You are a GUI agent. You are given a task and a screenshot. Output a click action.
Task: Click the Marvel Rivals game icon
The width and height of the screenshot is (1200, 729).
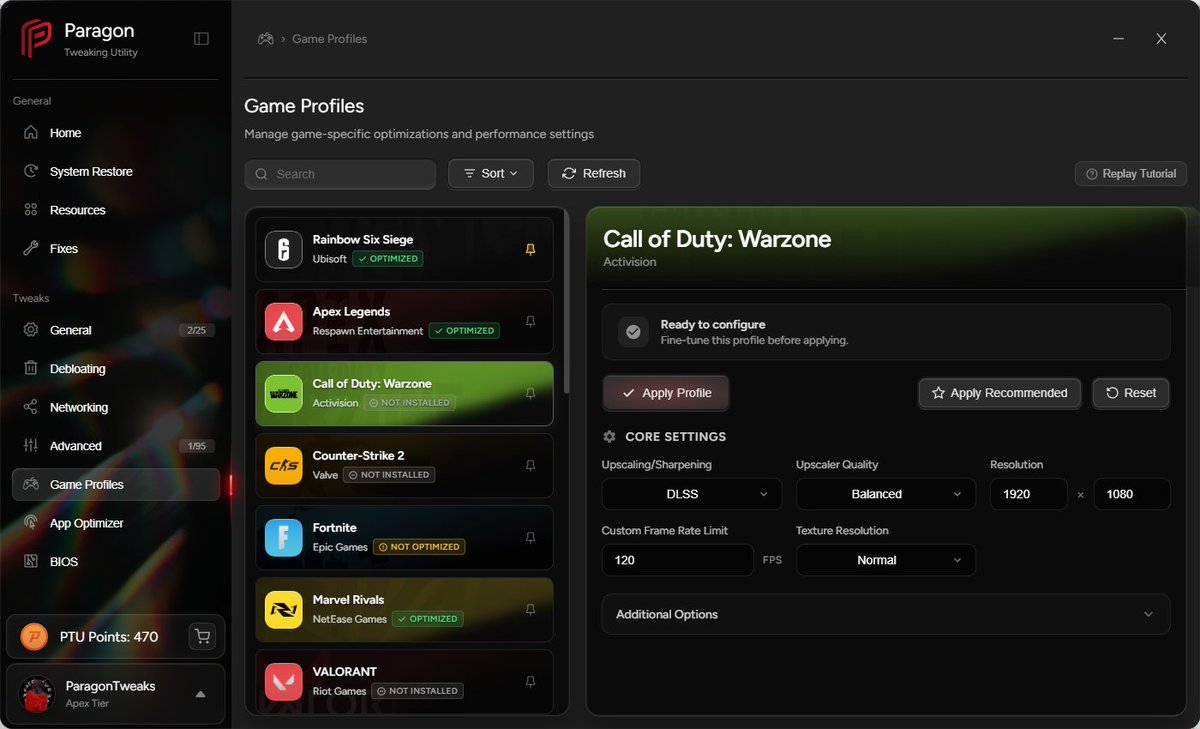pyautogui.click(x=283, y=609)
